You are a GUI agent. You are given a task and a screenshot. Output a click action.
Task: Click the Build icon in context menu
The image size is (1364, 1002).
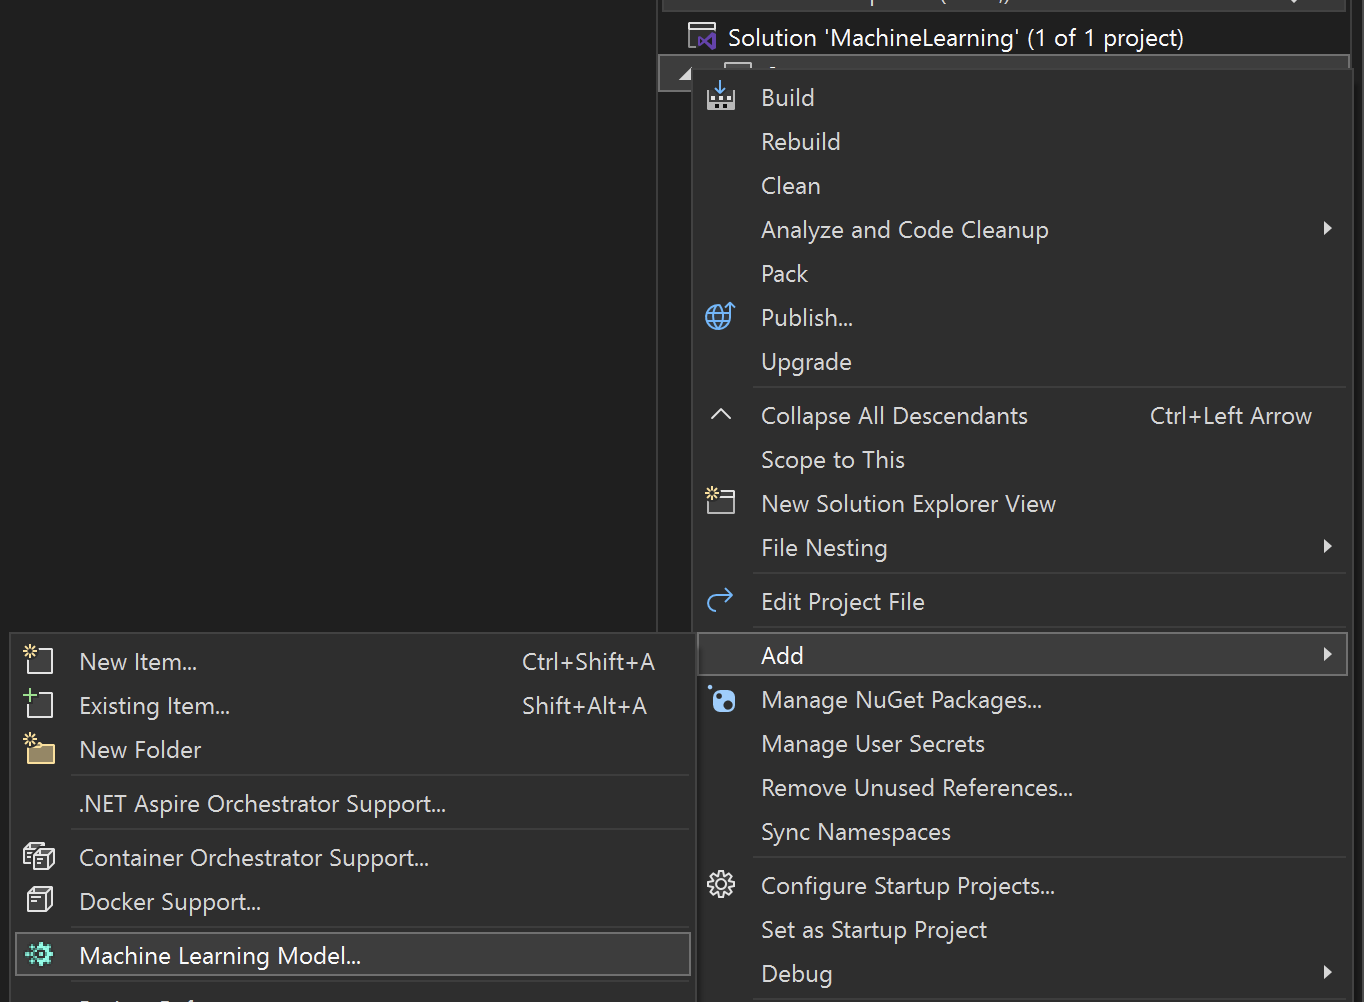click(720, 97)
